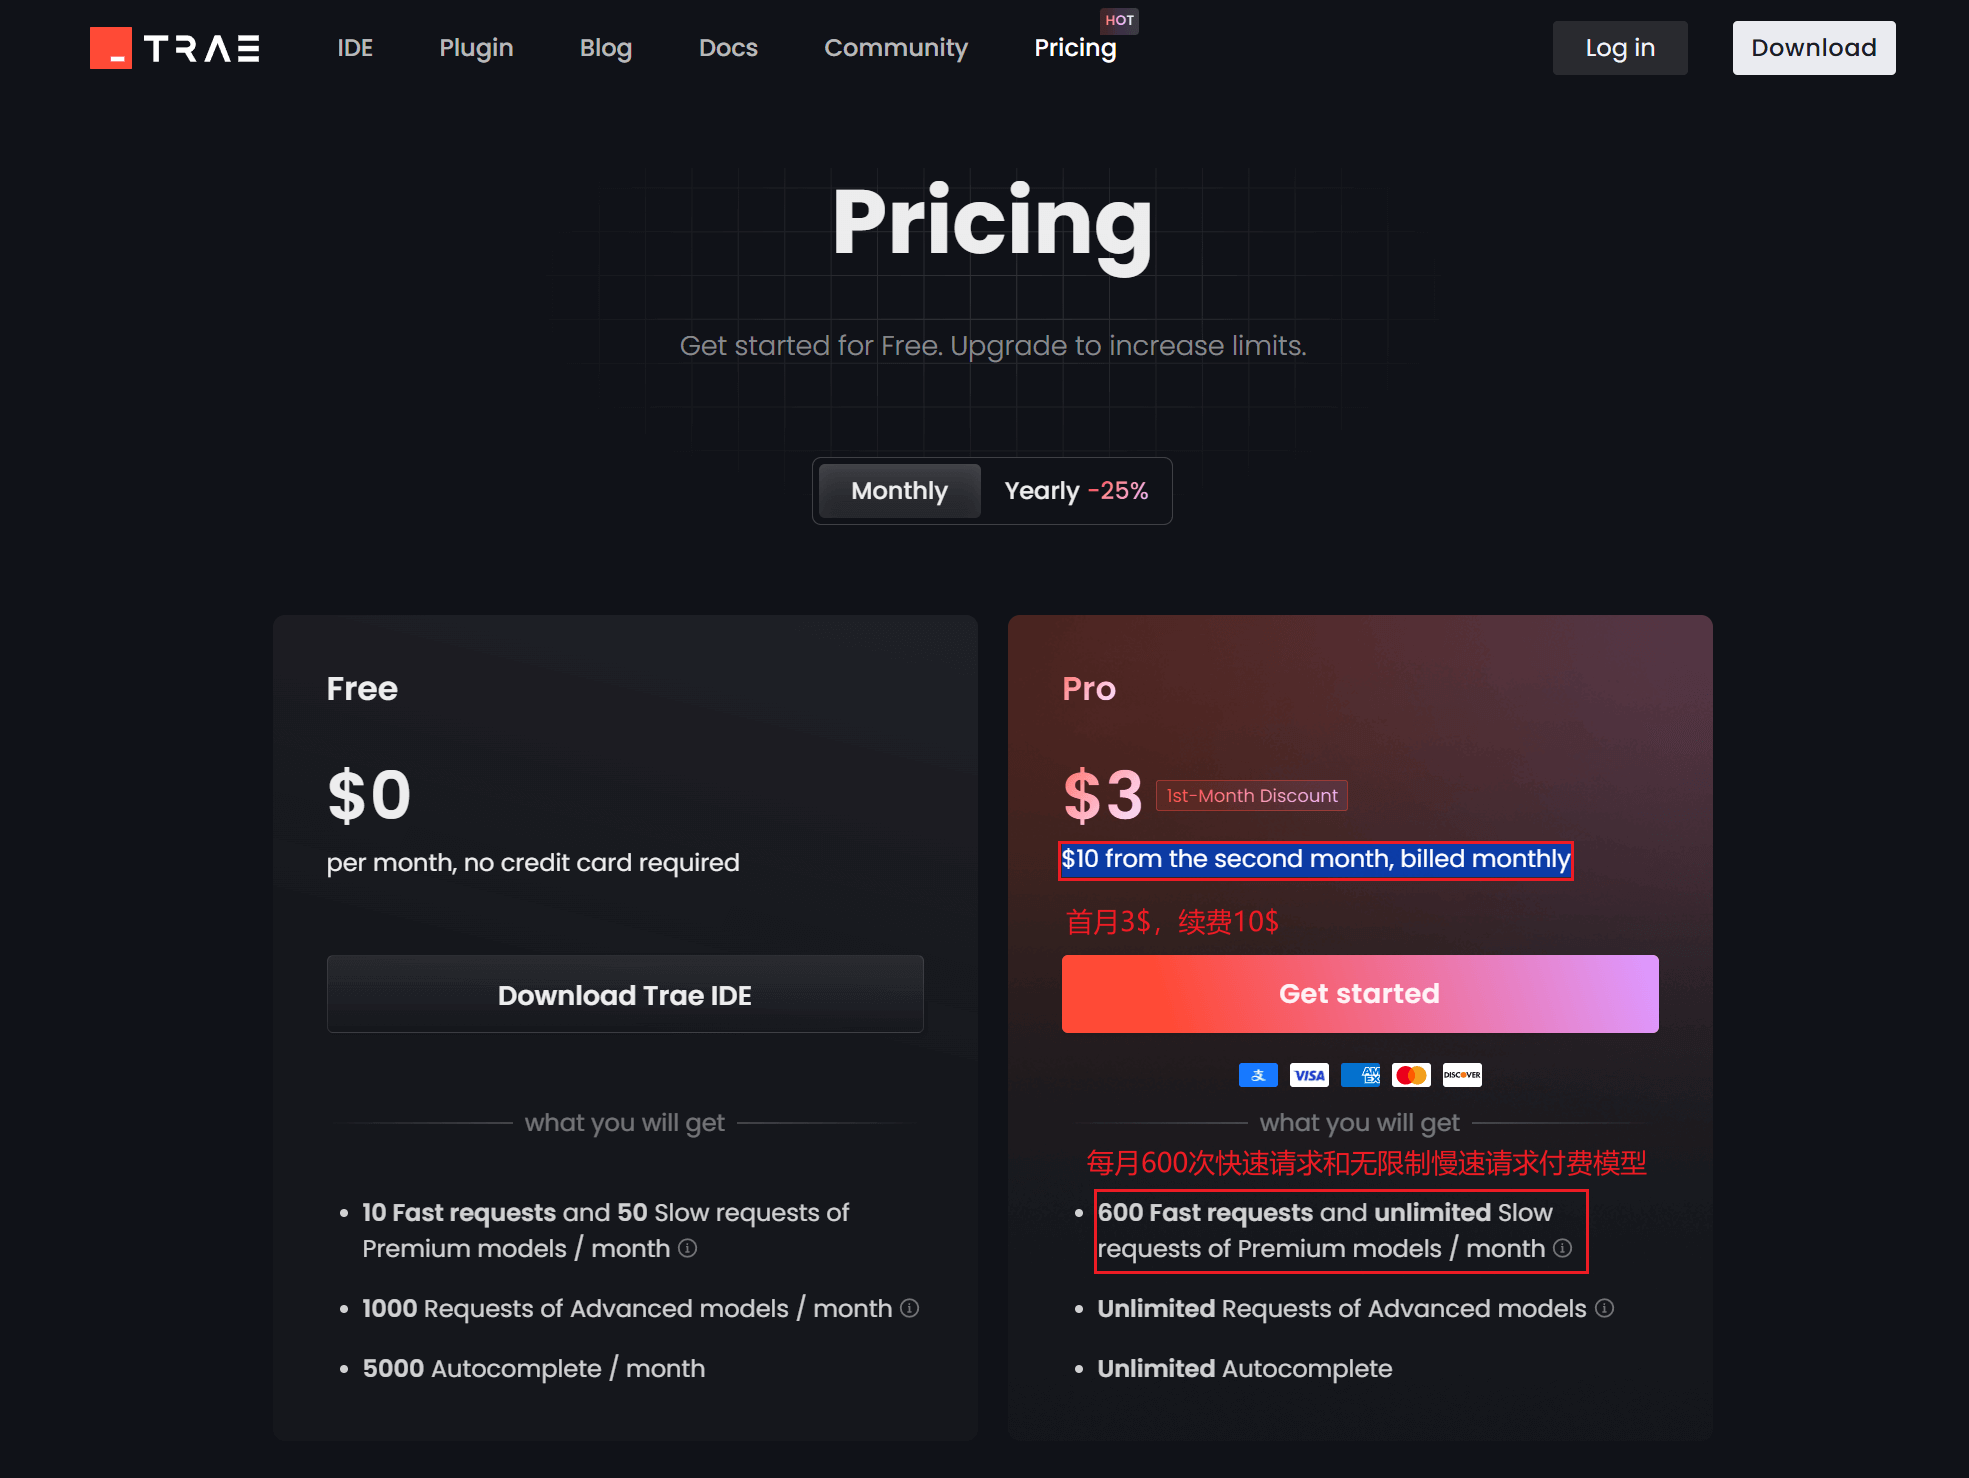Click the Log in button
Viewport: 1969px width, 1478px height.
(1620, 48)
